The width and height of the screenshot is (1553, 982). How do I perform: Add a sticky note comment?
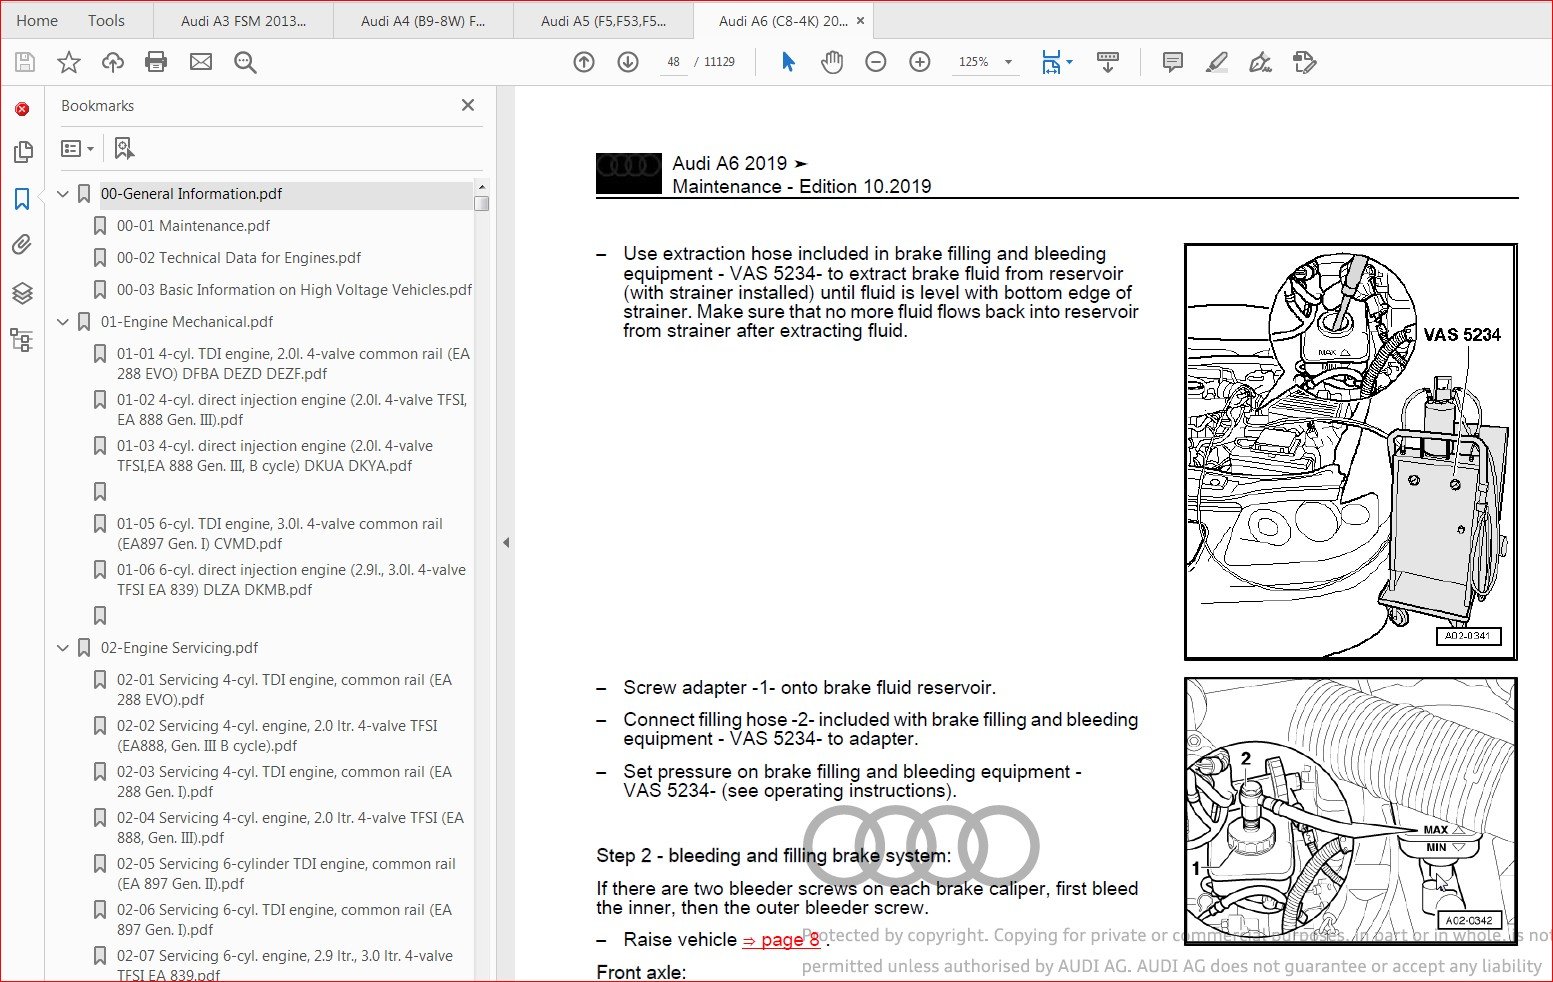(1173, 62)
